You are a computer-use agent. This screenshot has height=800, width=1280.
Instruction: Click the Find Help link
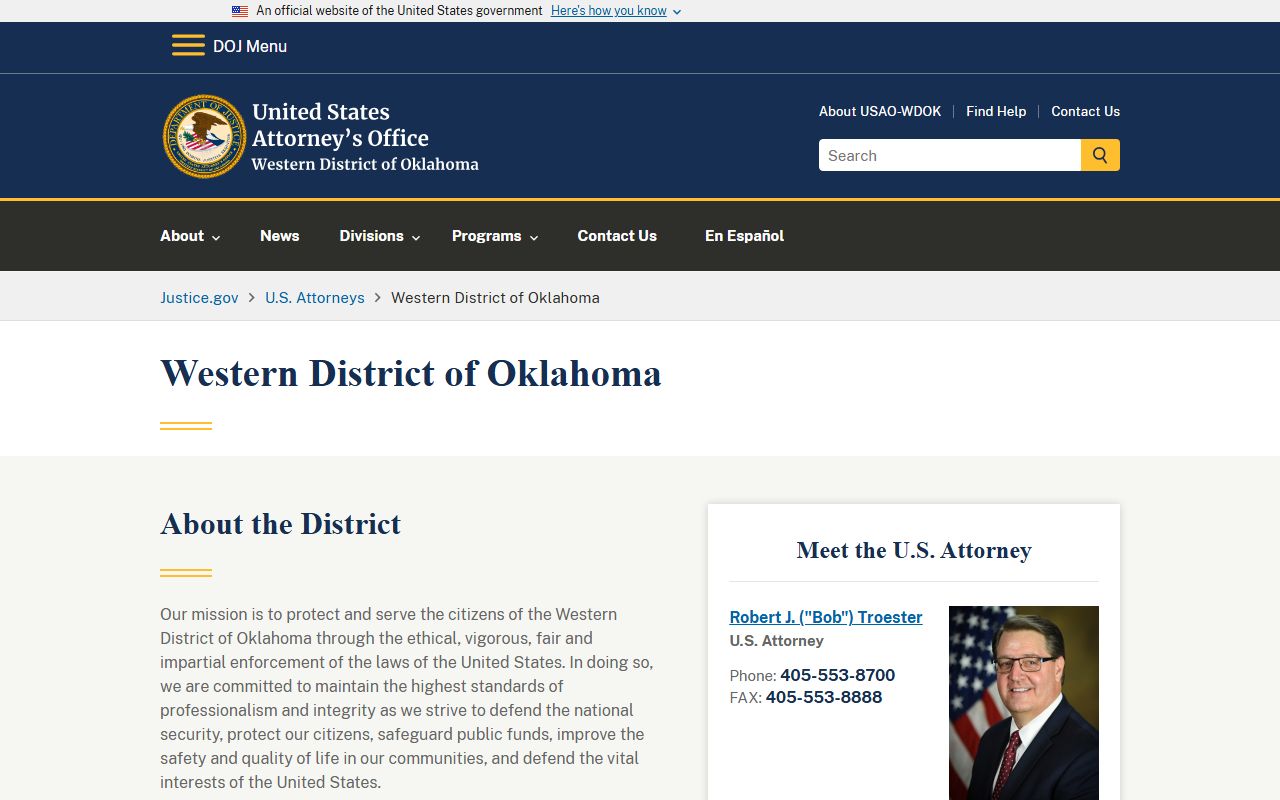tap(996, 111)
